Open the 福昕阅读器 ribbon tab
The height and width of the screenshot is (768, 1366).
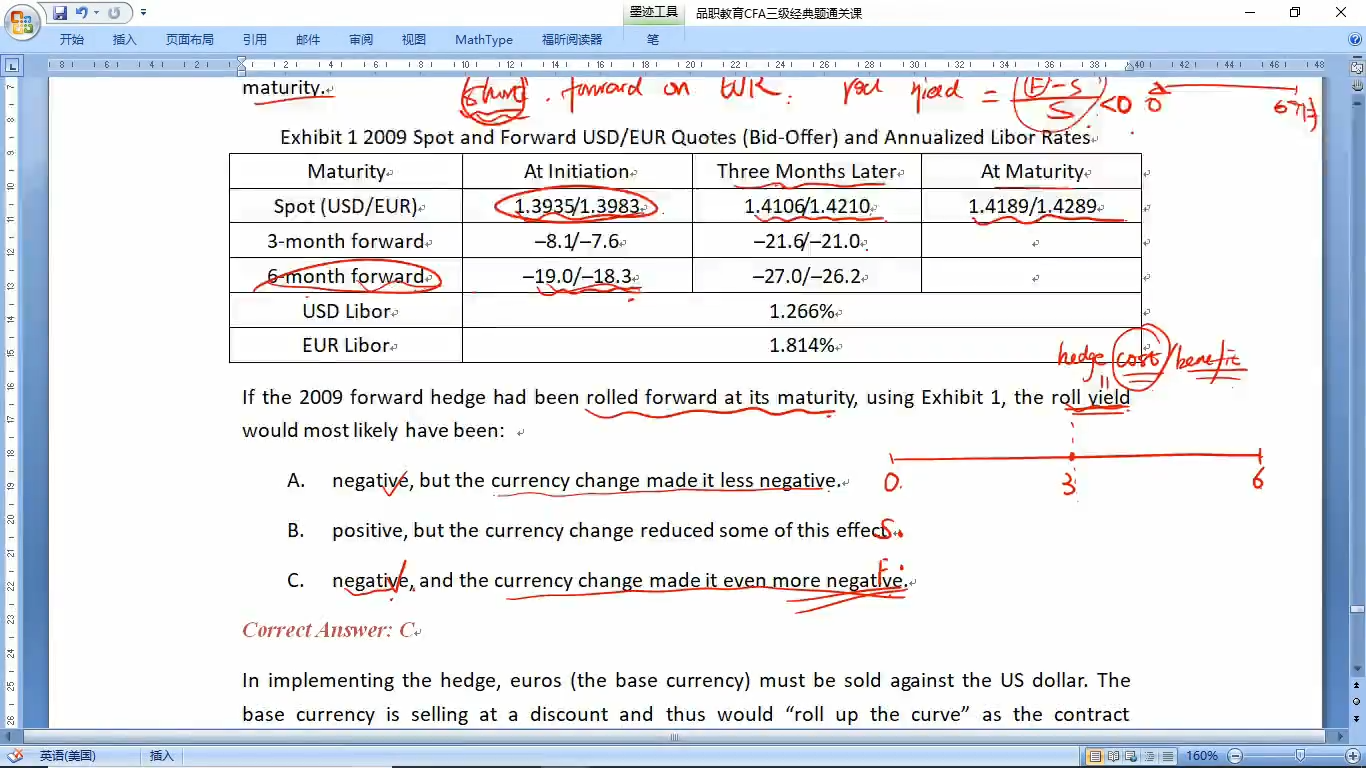572,39
